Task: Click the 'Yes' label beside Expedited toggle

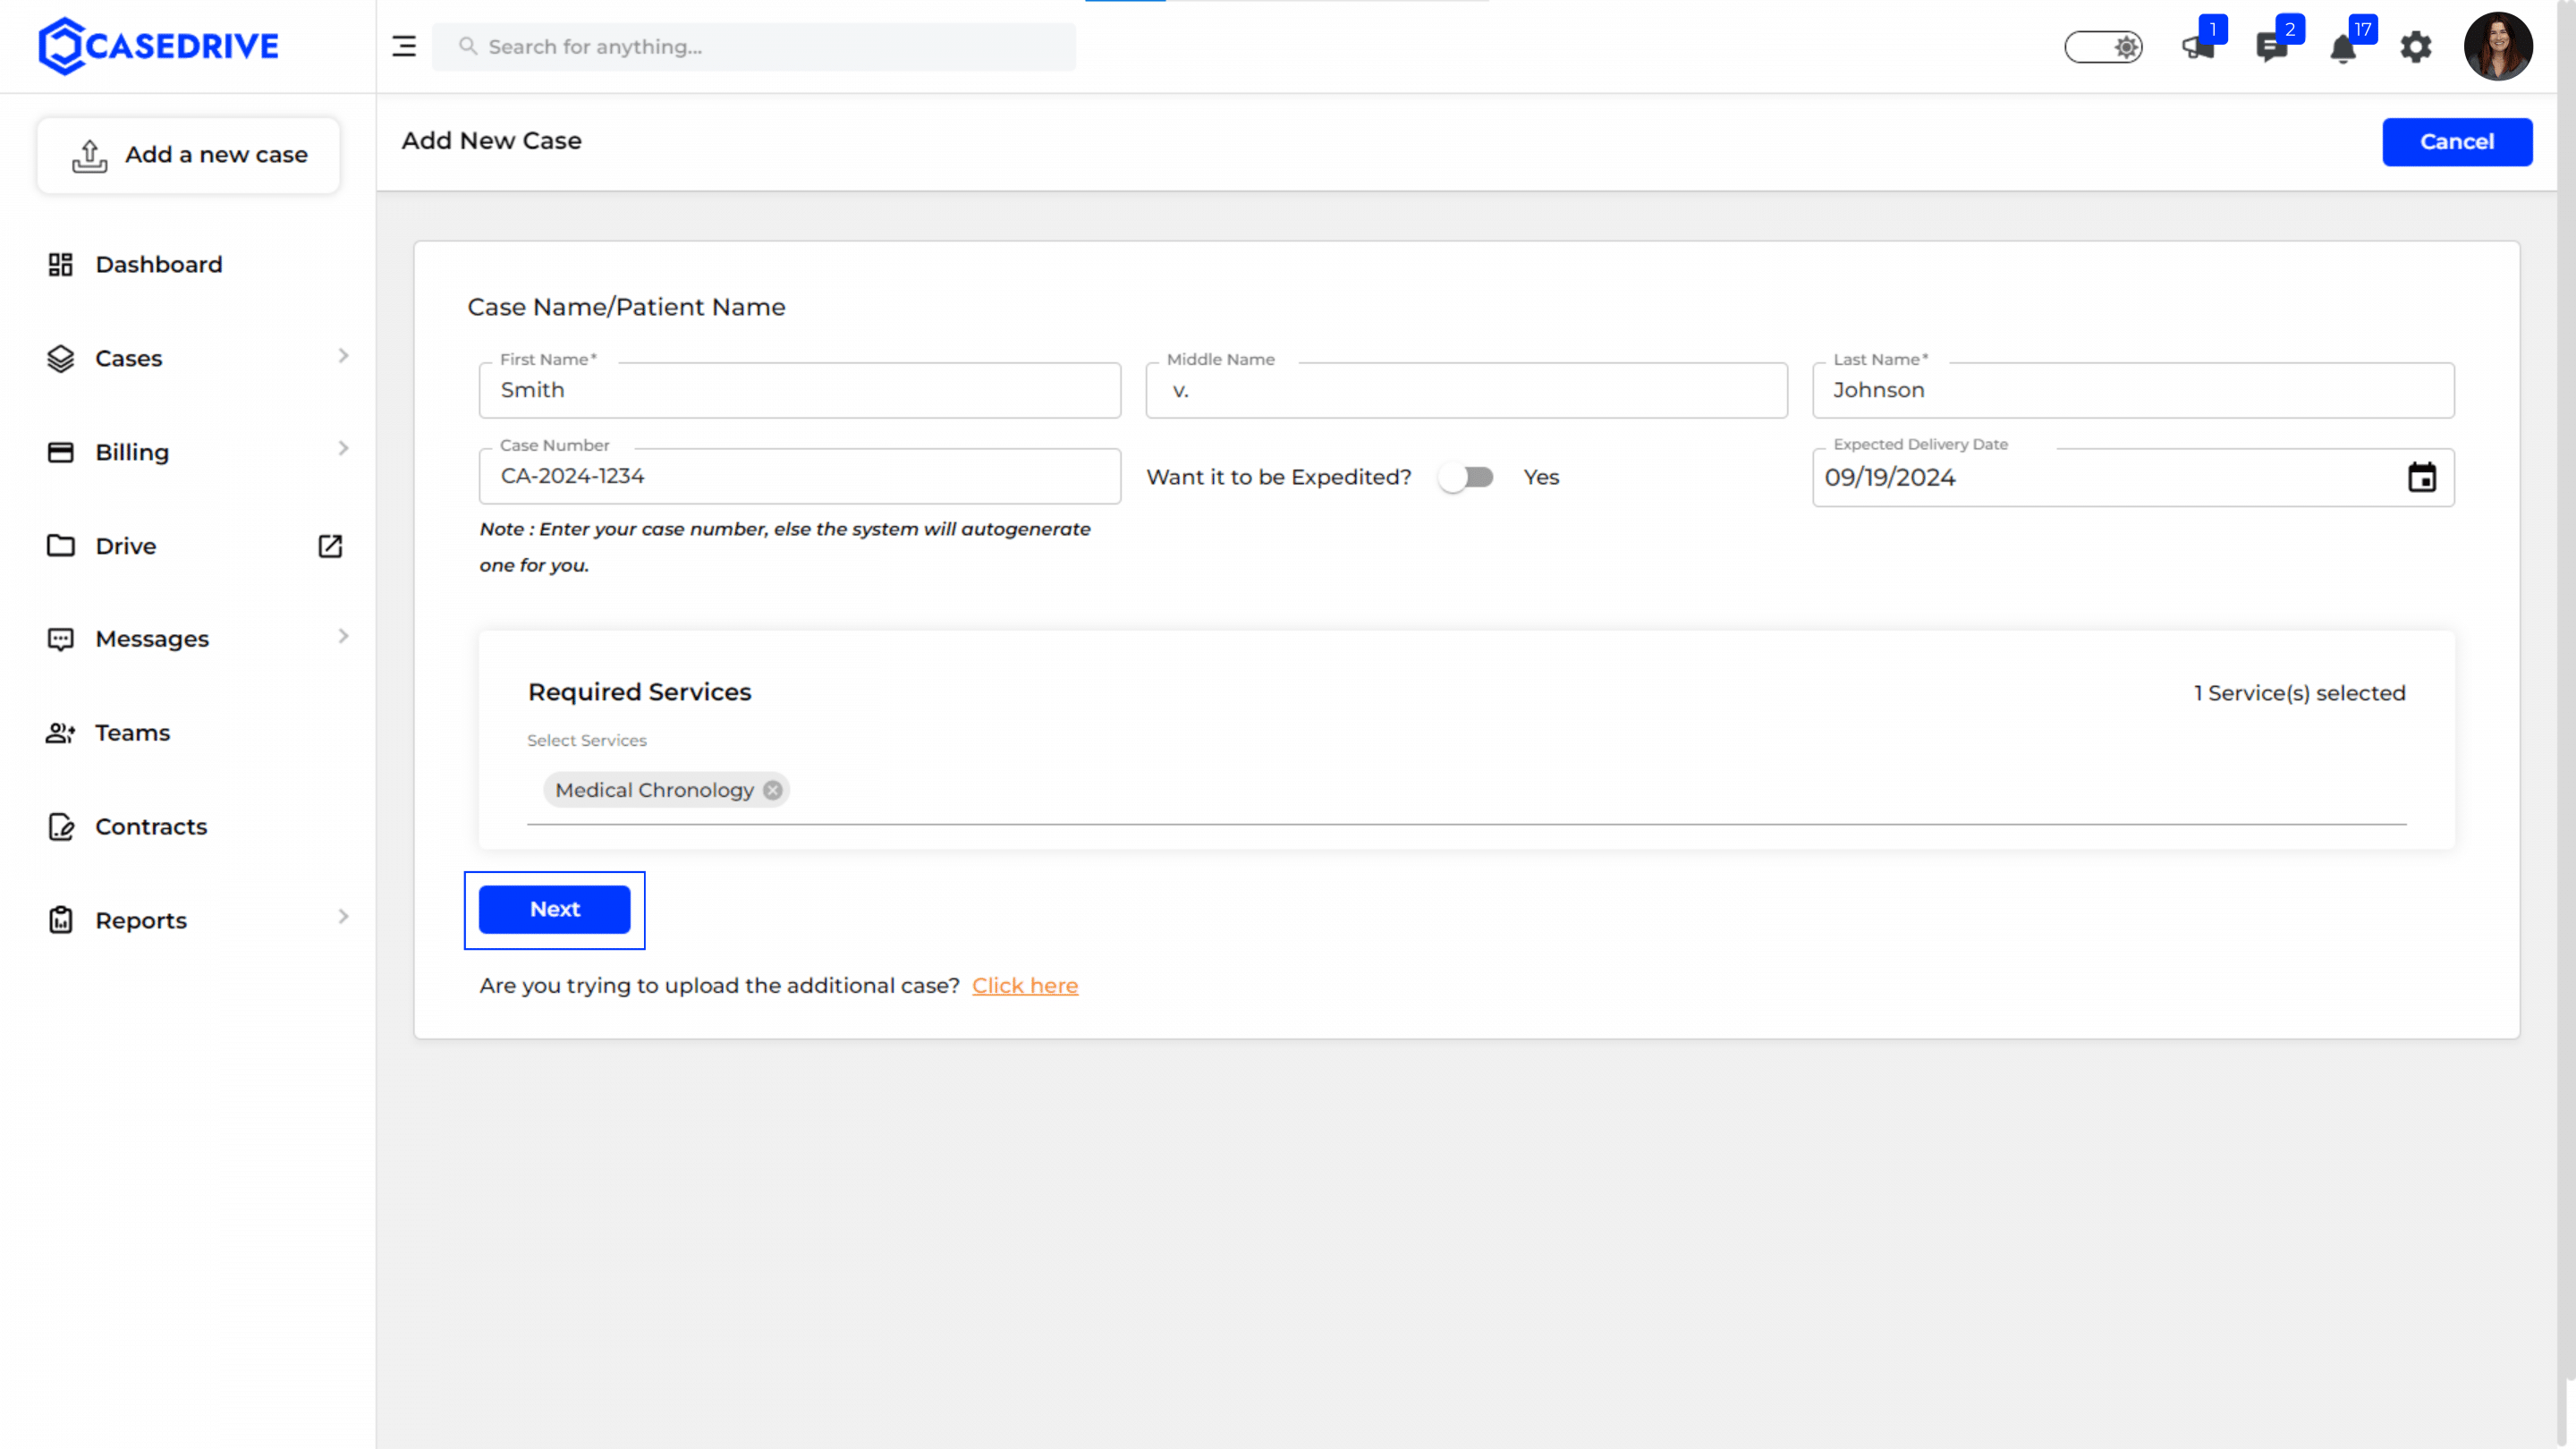Action: [1541, 477]
